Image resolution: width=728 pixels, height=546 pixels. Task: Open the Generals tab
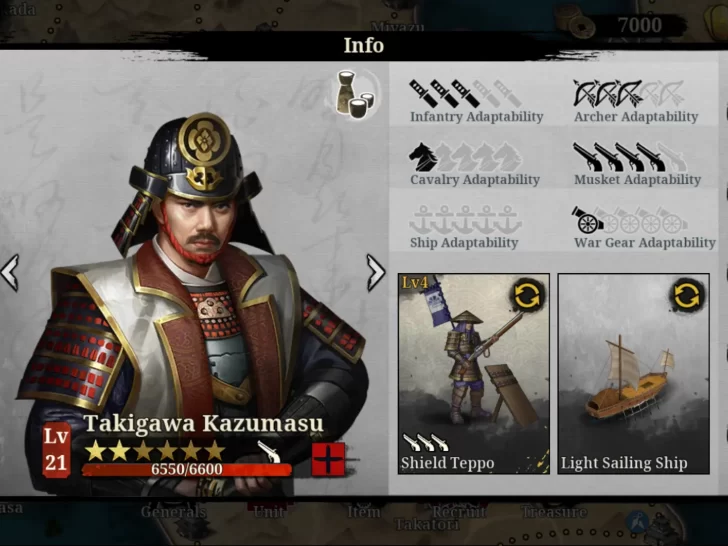click(174, 512)
